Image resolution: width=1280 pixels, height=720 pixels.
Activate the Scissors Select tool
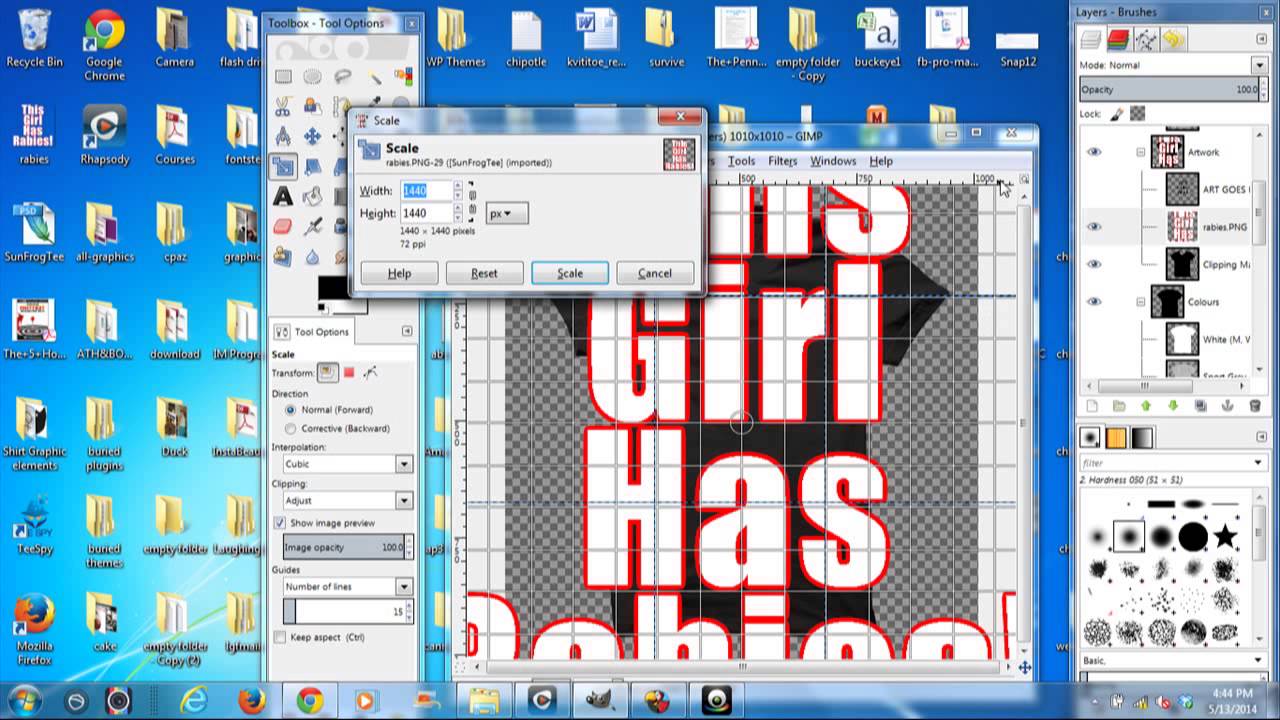point(283,106)
